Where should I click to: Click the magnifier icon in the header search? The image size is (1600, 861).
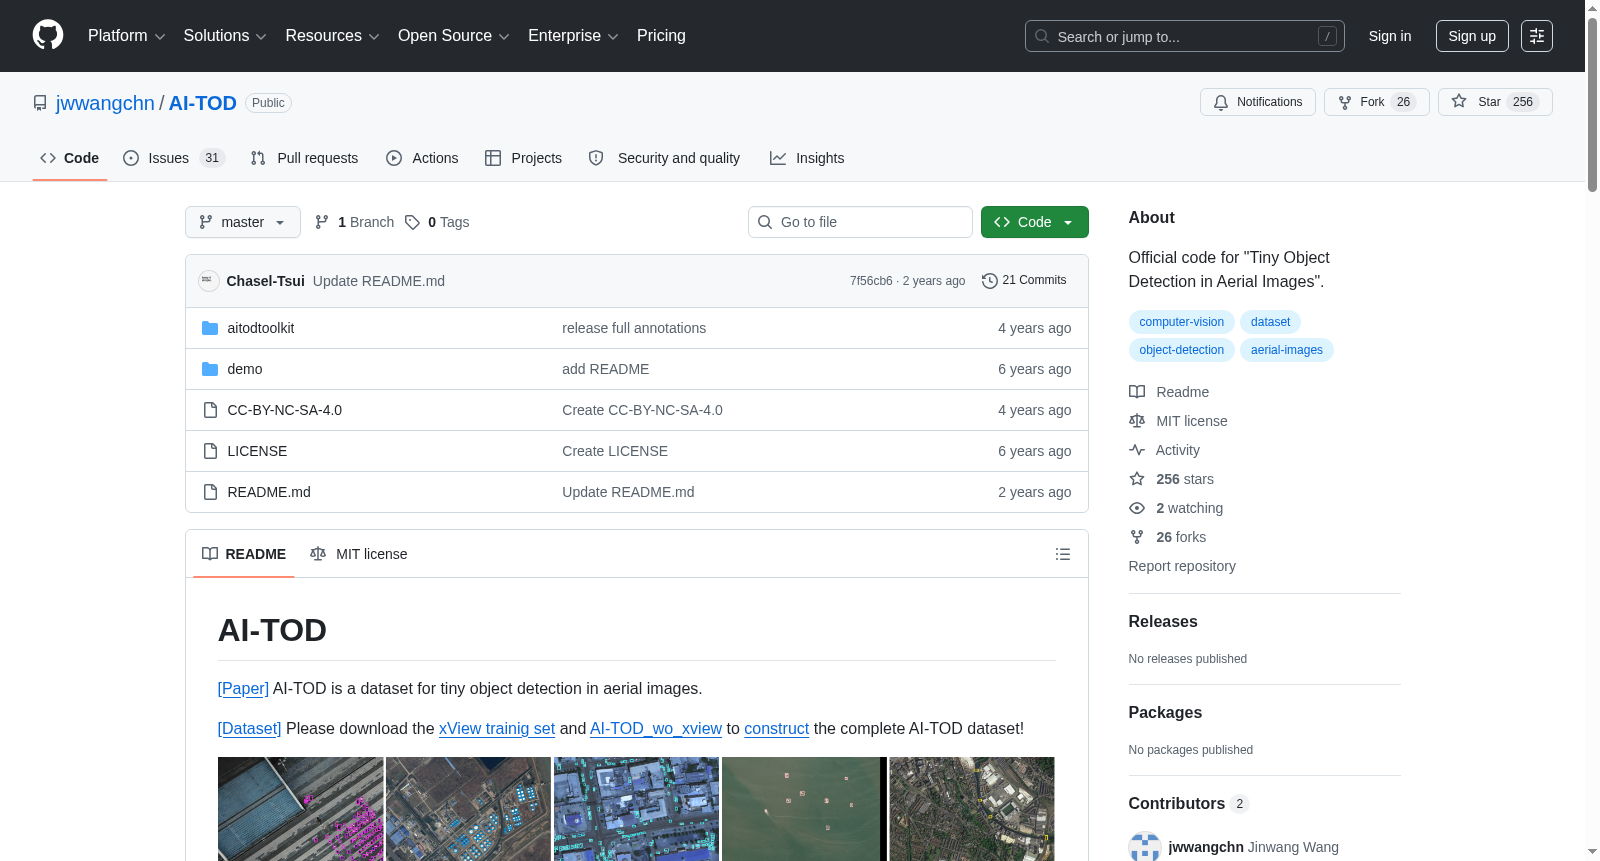tap(1042, 36)
